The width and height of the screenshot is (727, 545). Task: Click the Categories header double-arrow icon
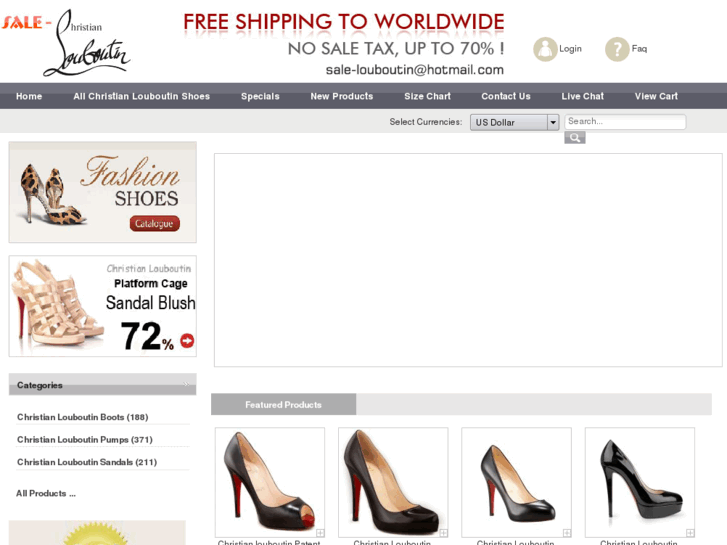[x=186, y=384]
